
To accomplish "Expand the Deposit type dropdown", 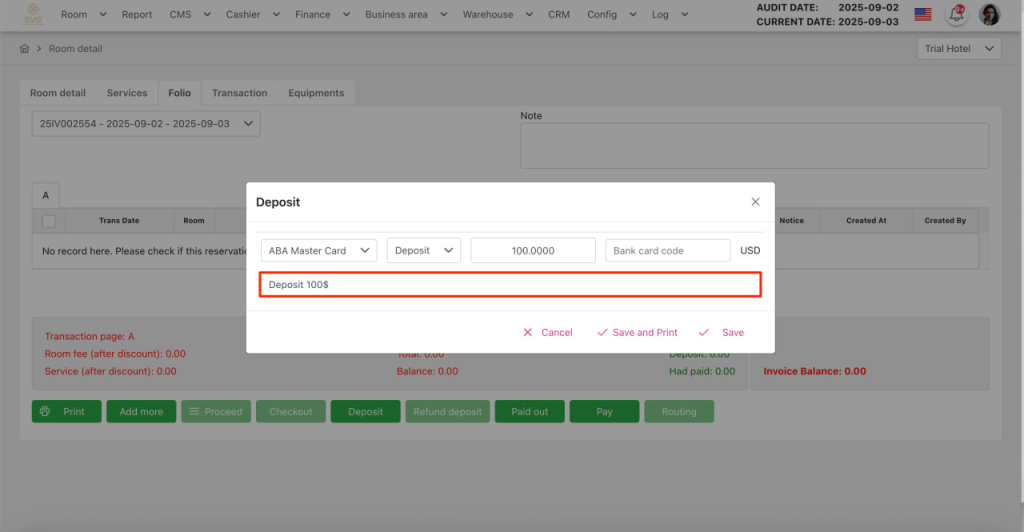I will coord(424,251).
